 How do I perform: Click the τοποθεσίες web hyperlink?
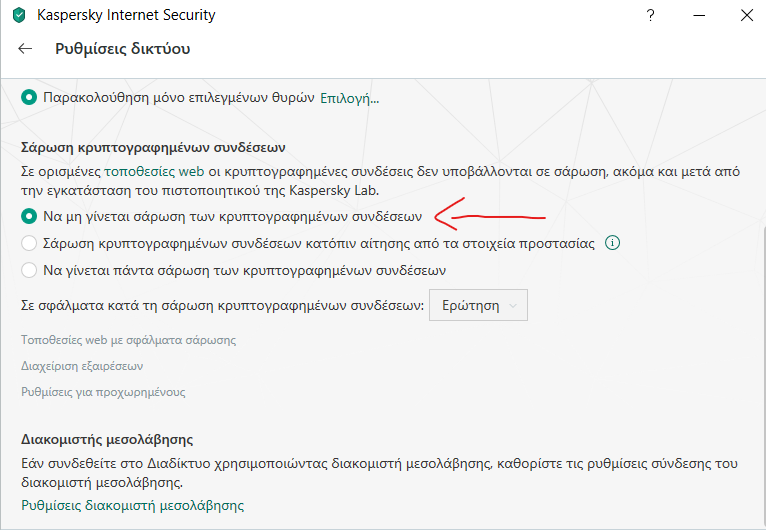(x=154, y=171)
